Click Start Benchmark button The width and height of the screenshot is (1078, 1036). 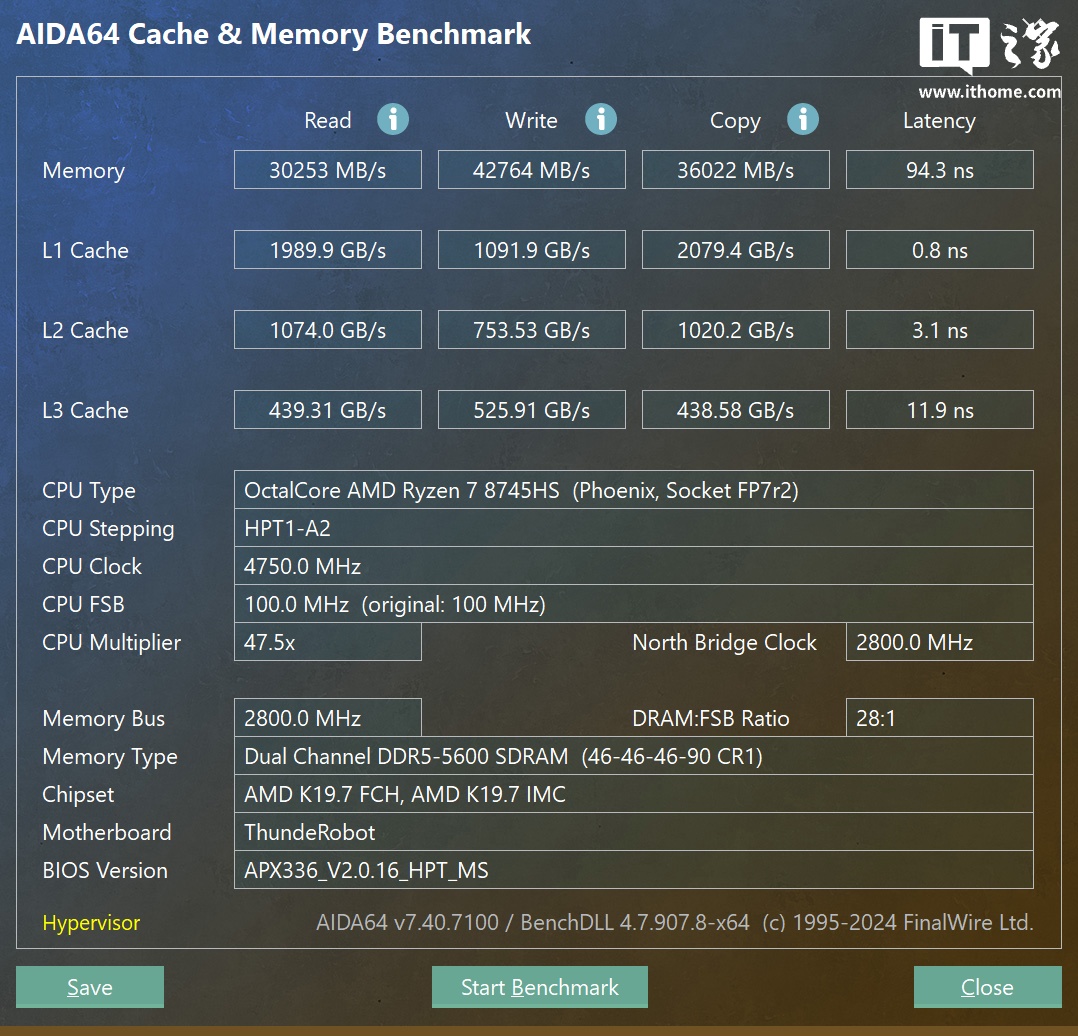(x=540, y=987)
